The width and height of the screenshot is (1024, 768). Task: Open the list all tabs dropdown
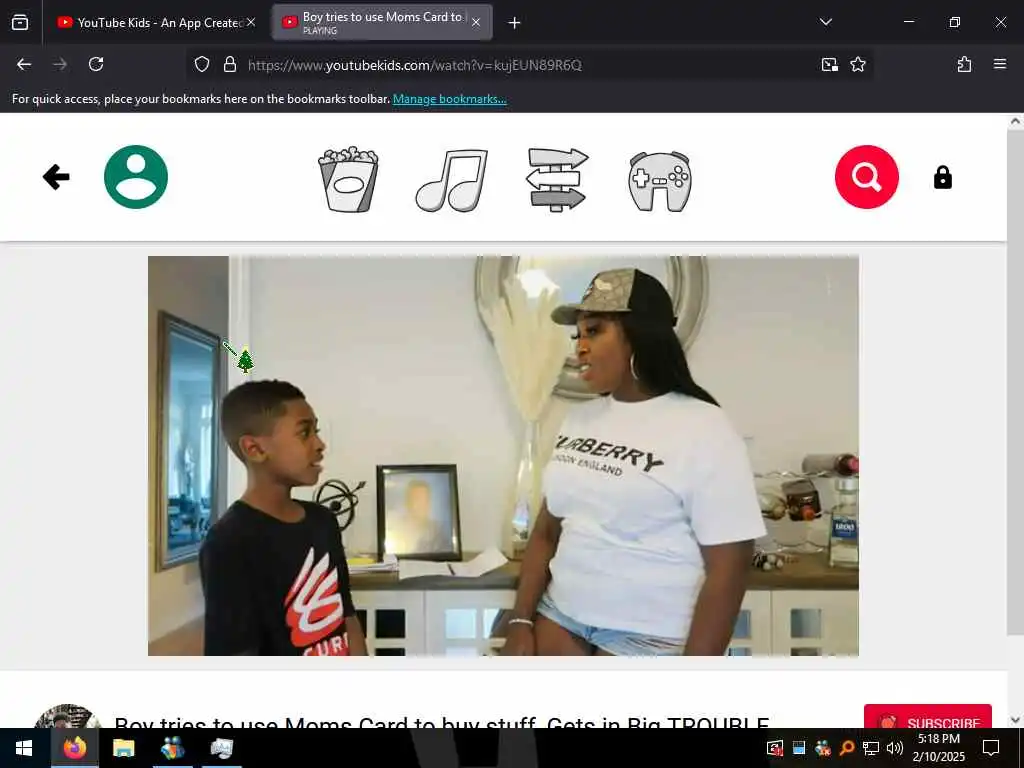coord(825,22)
